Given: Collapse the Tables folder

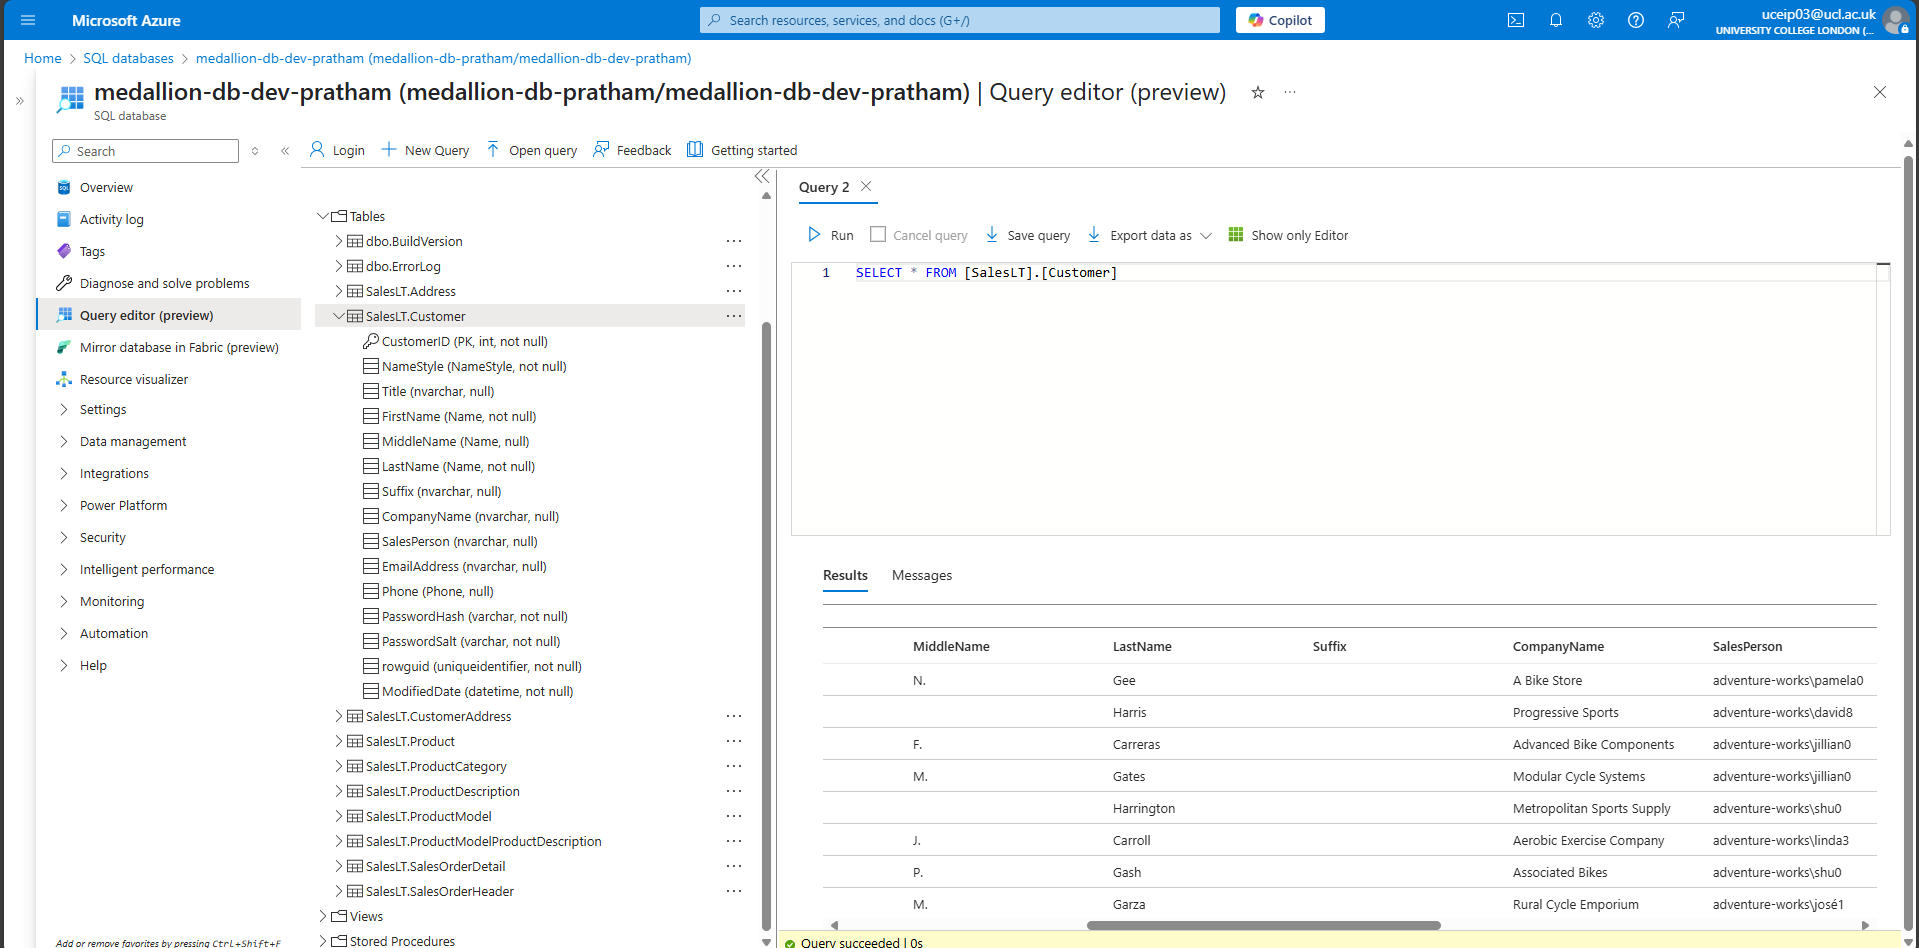Looking at the screenshot, I should click(323, 216).
